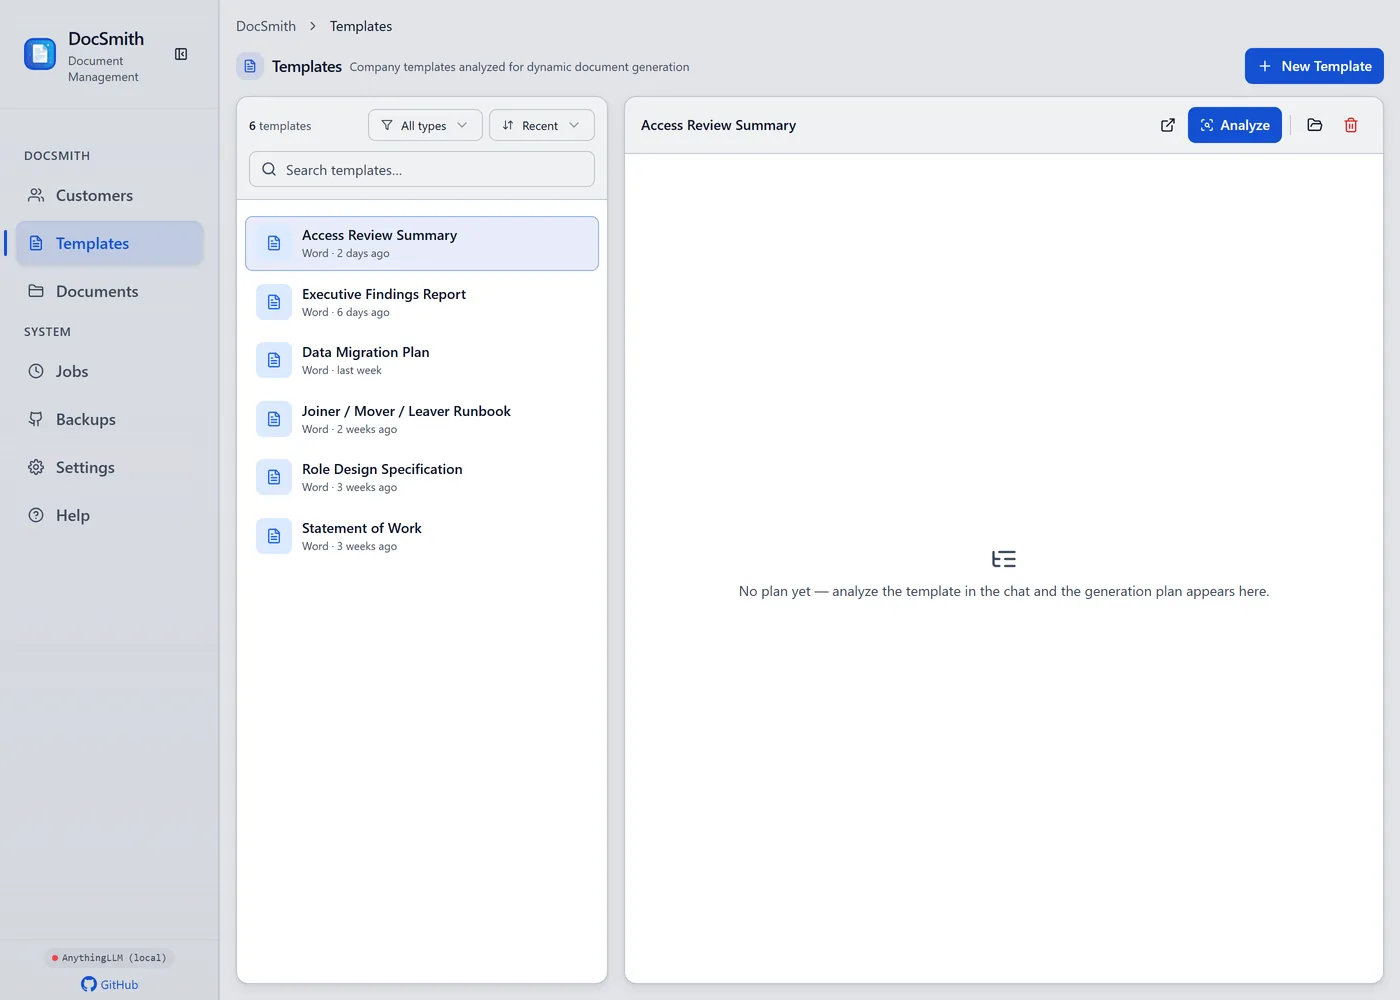Screen dimensions: 1400x1000
Task: Click the Documents folder icon
Action: (36, 292)
